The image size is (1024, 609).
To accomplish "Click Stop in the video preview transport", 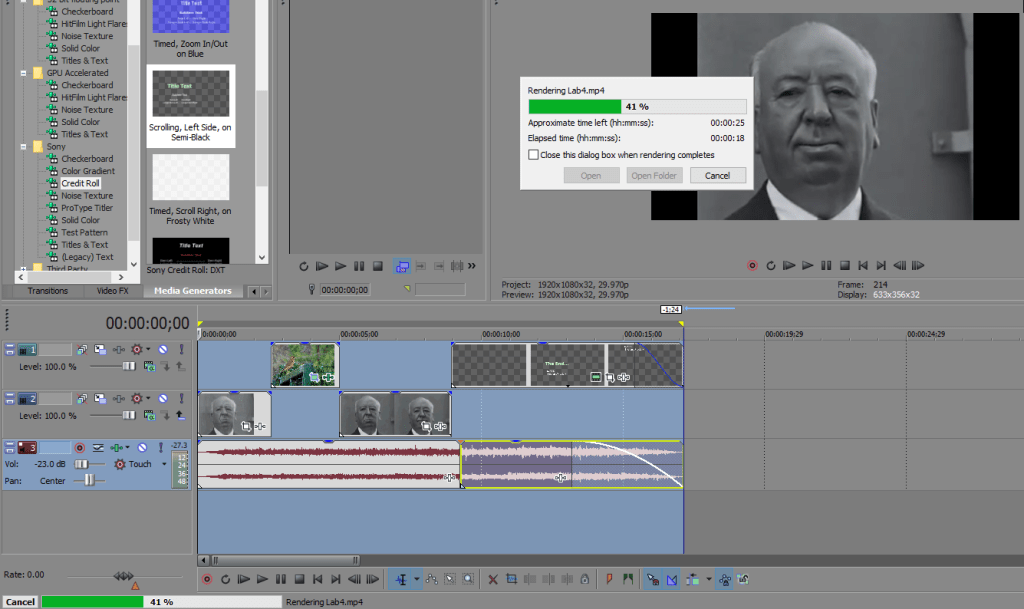I will click(x=844, y=266).
